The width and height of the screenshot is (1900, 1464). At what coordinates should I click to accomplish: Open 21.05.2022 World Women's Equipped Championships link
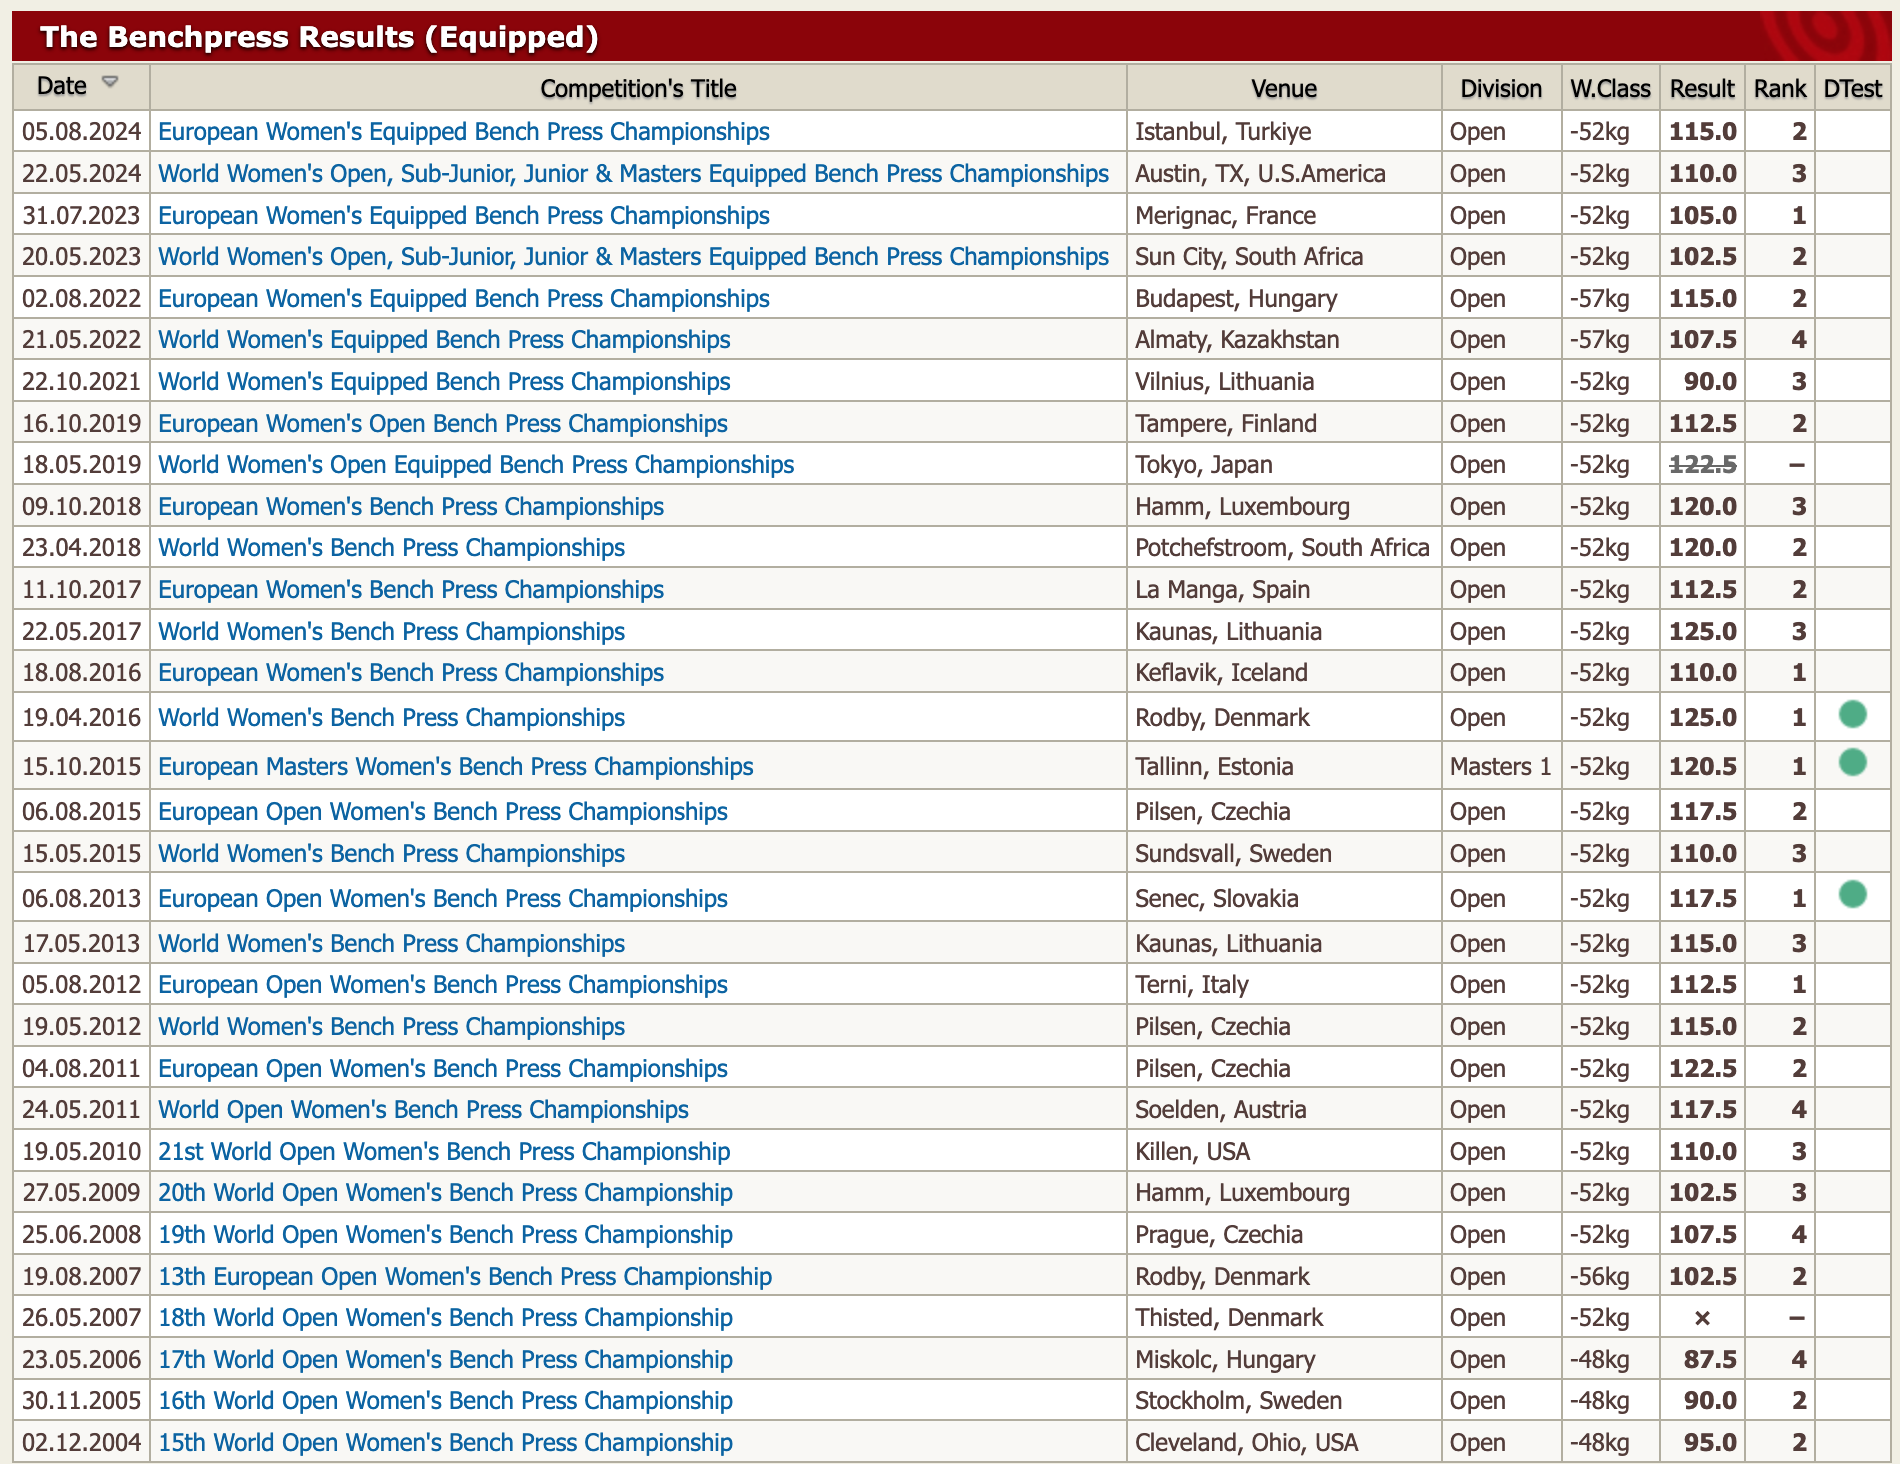click(x=444, y=340)
